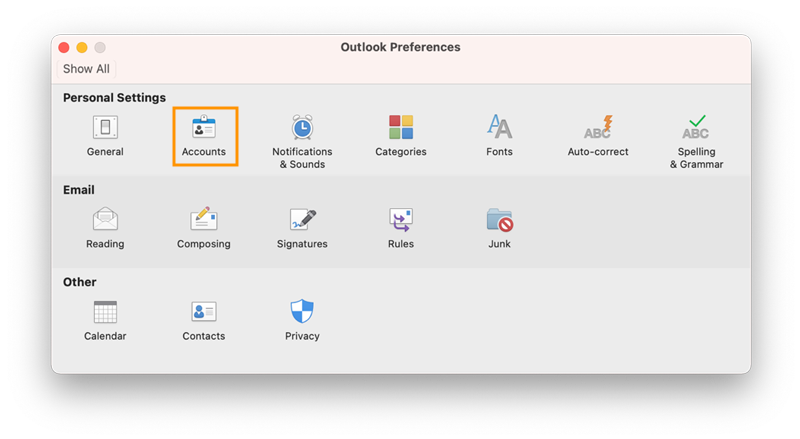Viewport: 800px width, 439px height.
Task: Select the Categories colored squares icon
Action: click(401, 127)
